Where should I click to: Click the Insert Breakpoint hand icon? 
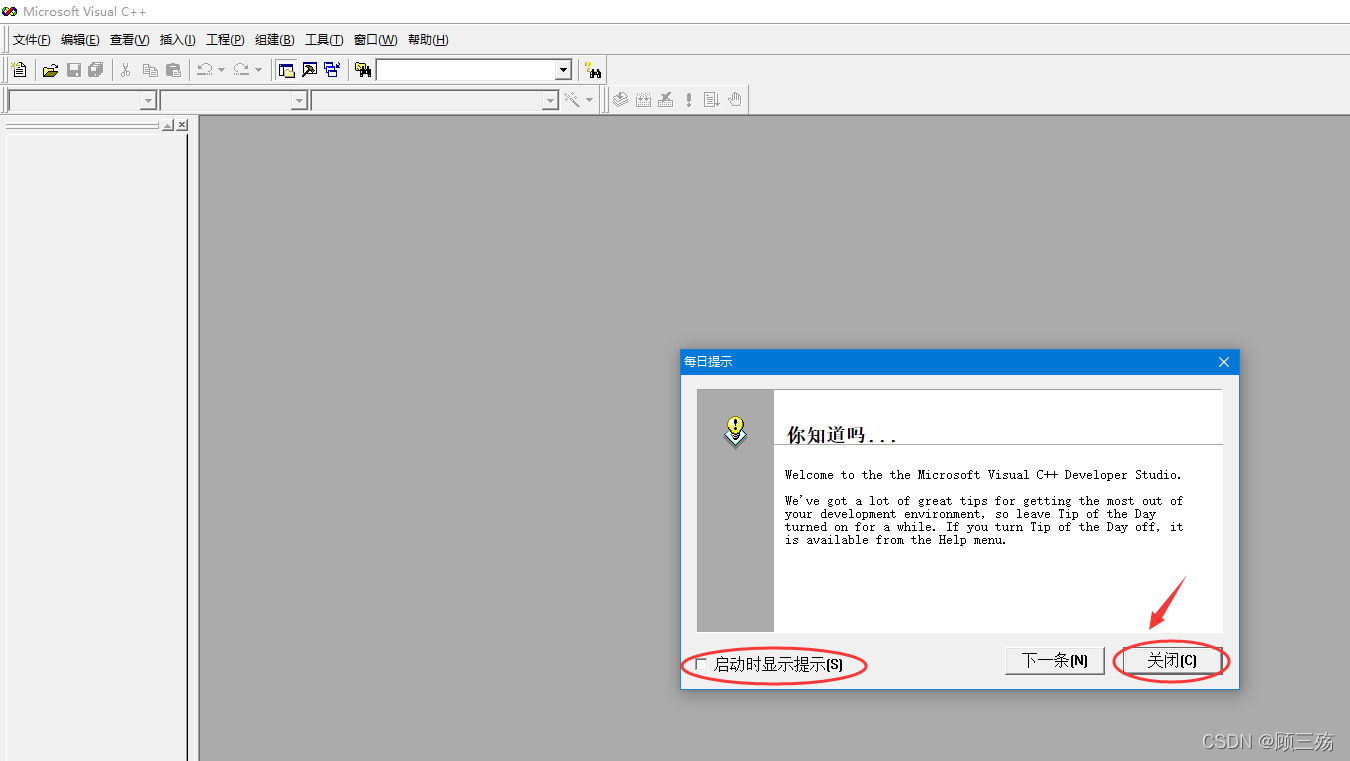tap(735, 100)
